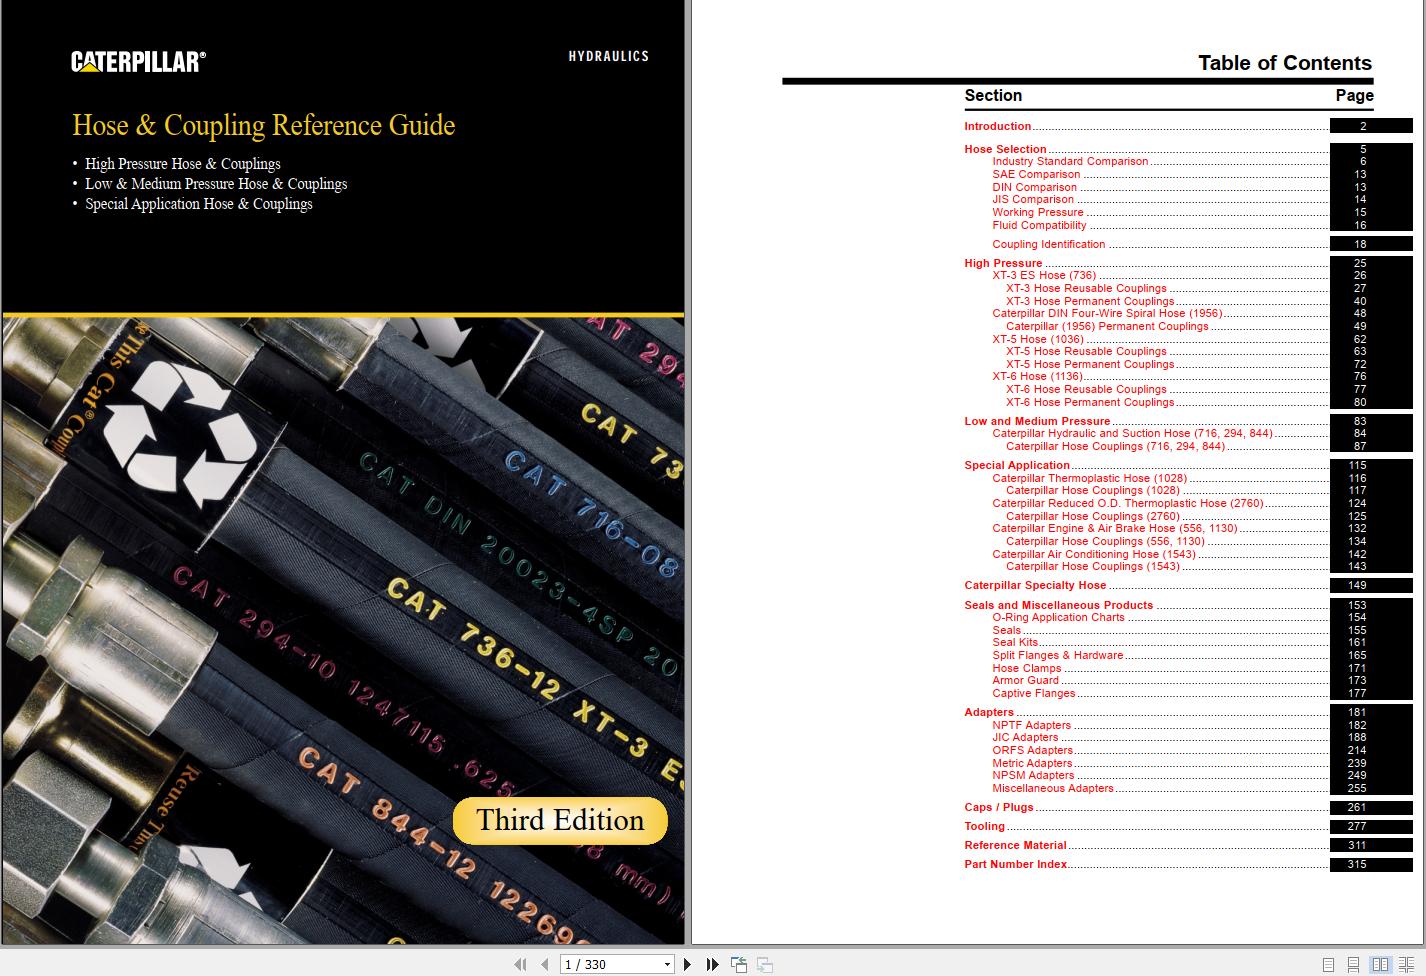
Task: Jump to the Part Number Index
Action: (1015, 864)
